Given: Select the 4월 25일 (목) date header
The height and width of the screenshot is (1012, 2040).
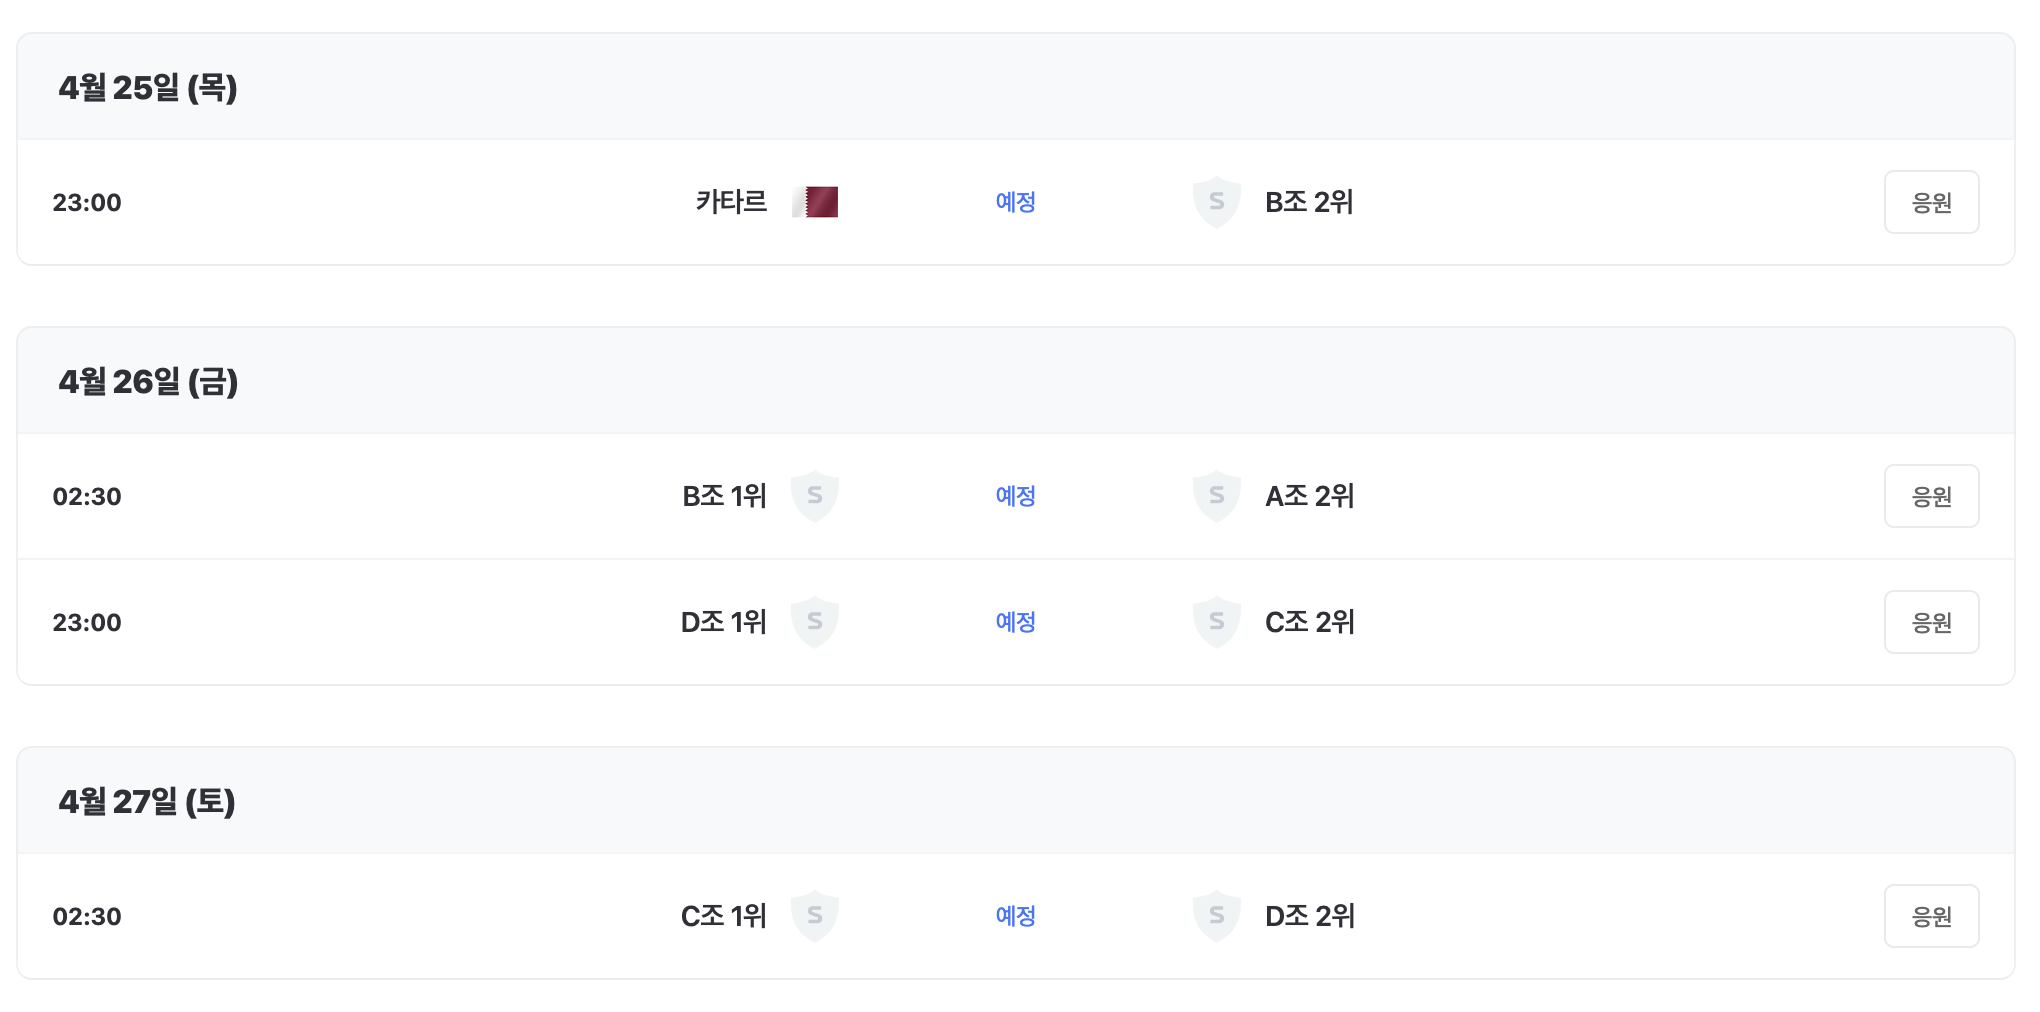Looking at the screenshot, I should (148, 87).
